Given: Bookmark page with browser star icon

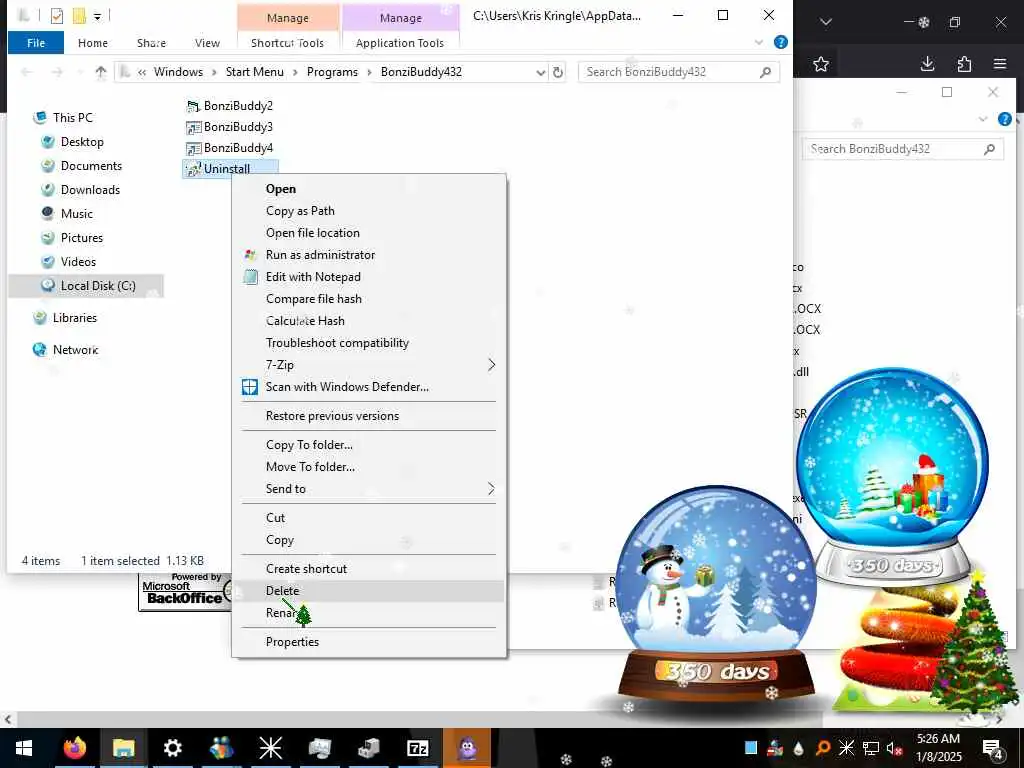Looking at the screenshot, I should pos(821,64).
